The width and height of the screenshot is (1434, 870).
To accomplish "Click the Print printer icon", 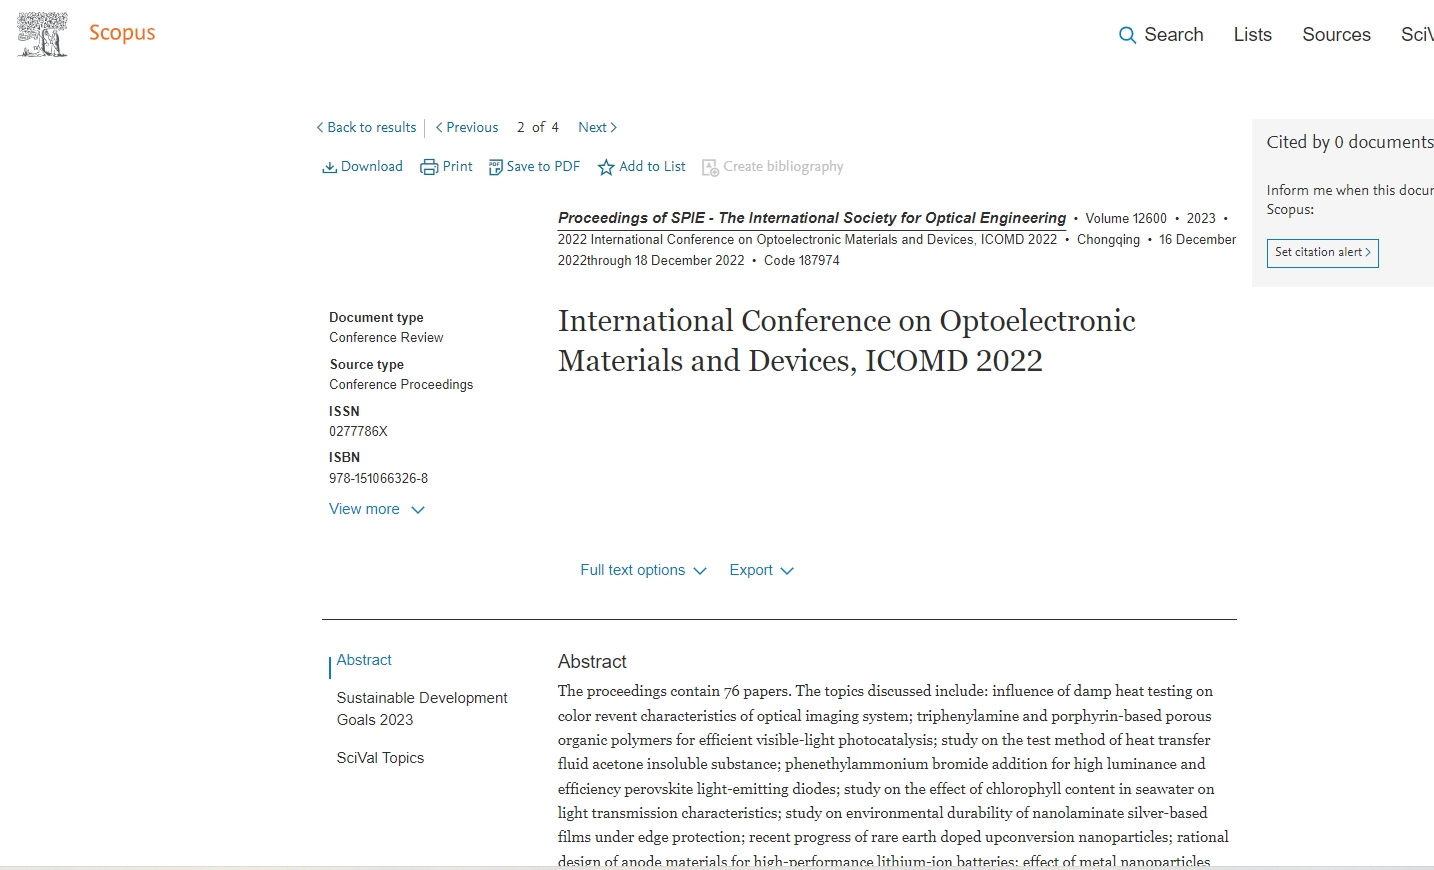I will tap(429, 167).
